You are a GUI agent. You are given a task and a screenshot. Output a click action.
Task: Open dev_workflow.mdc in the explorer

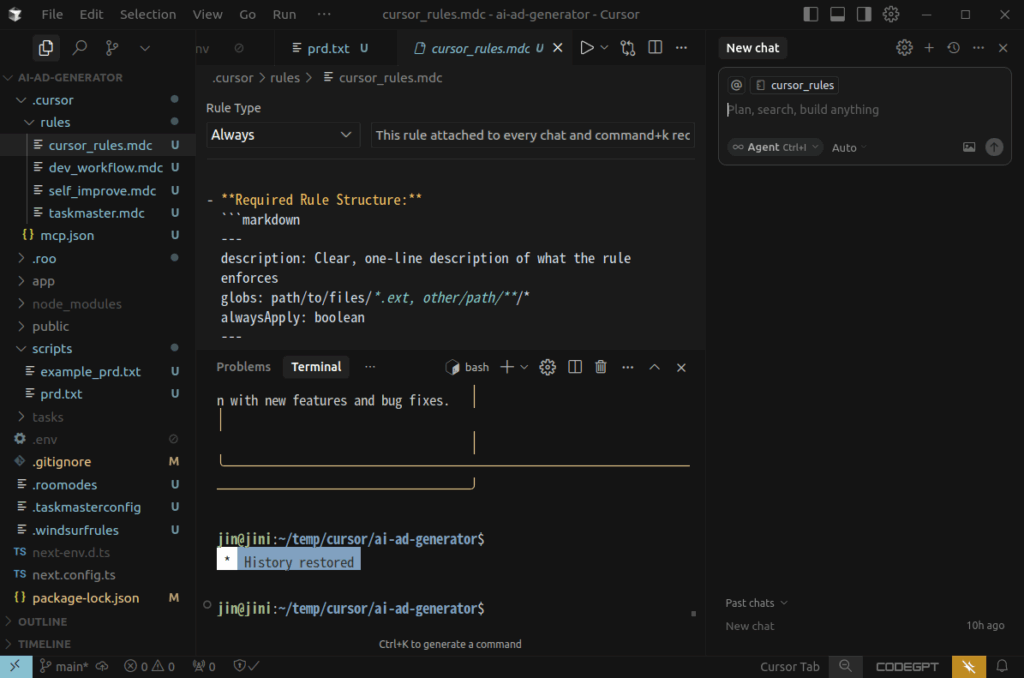(98, 168)
